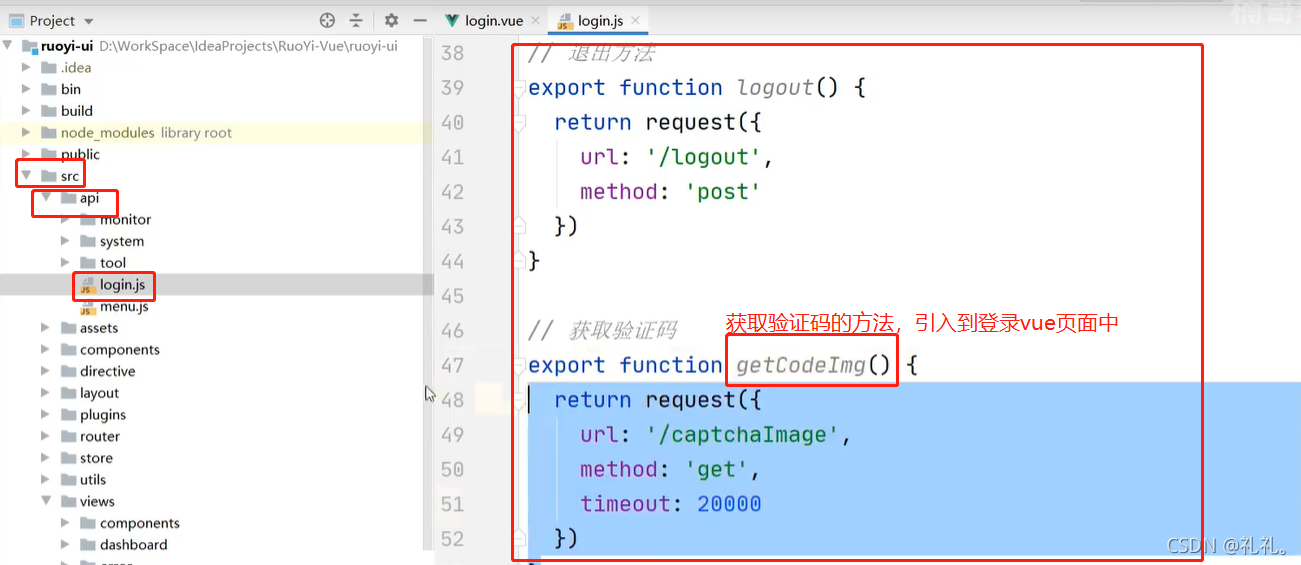This screenshot has width=1301, height=565.
Task: Click the ruoyi-ui project module icon
Action: [x=28, y=46]
